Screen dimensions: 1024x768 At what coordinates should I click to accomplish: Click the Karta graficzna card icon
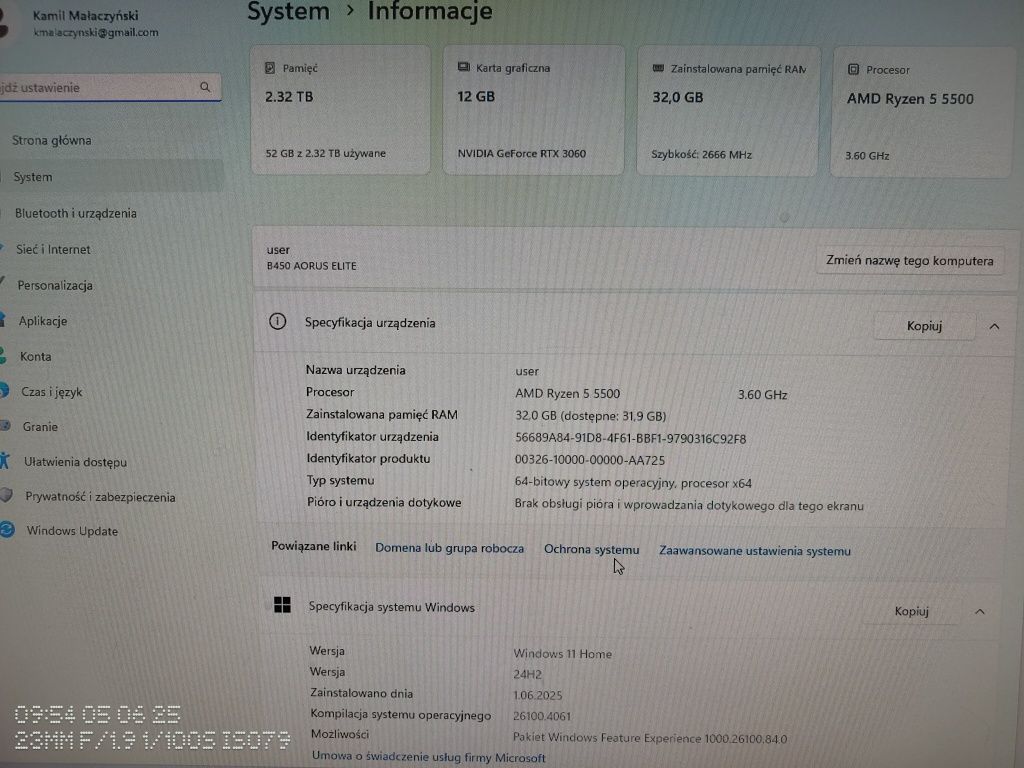[x=464, y=67]
